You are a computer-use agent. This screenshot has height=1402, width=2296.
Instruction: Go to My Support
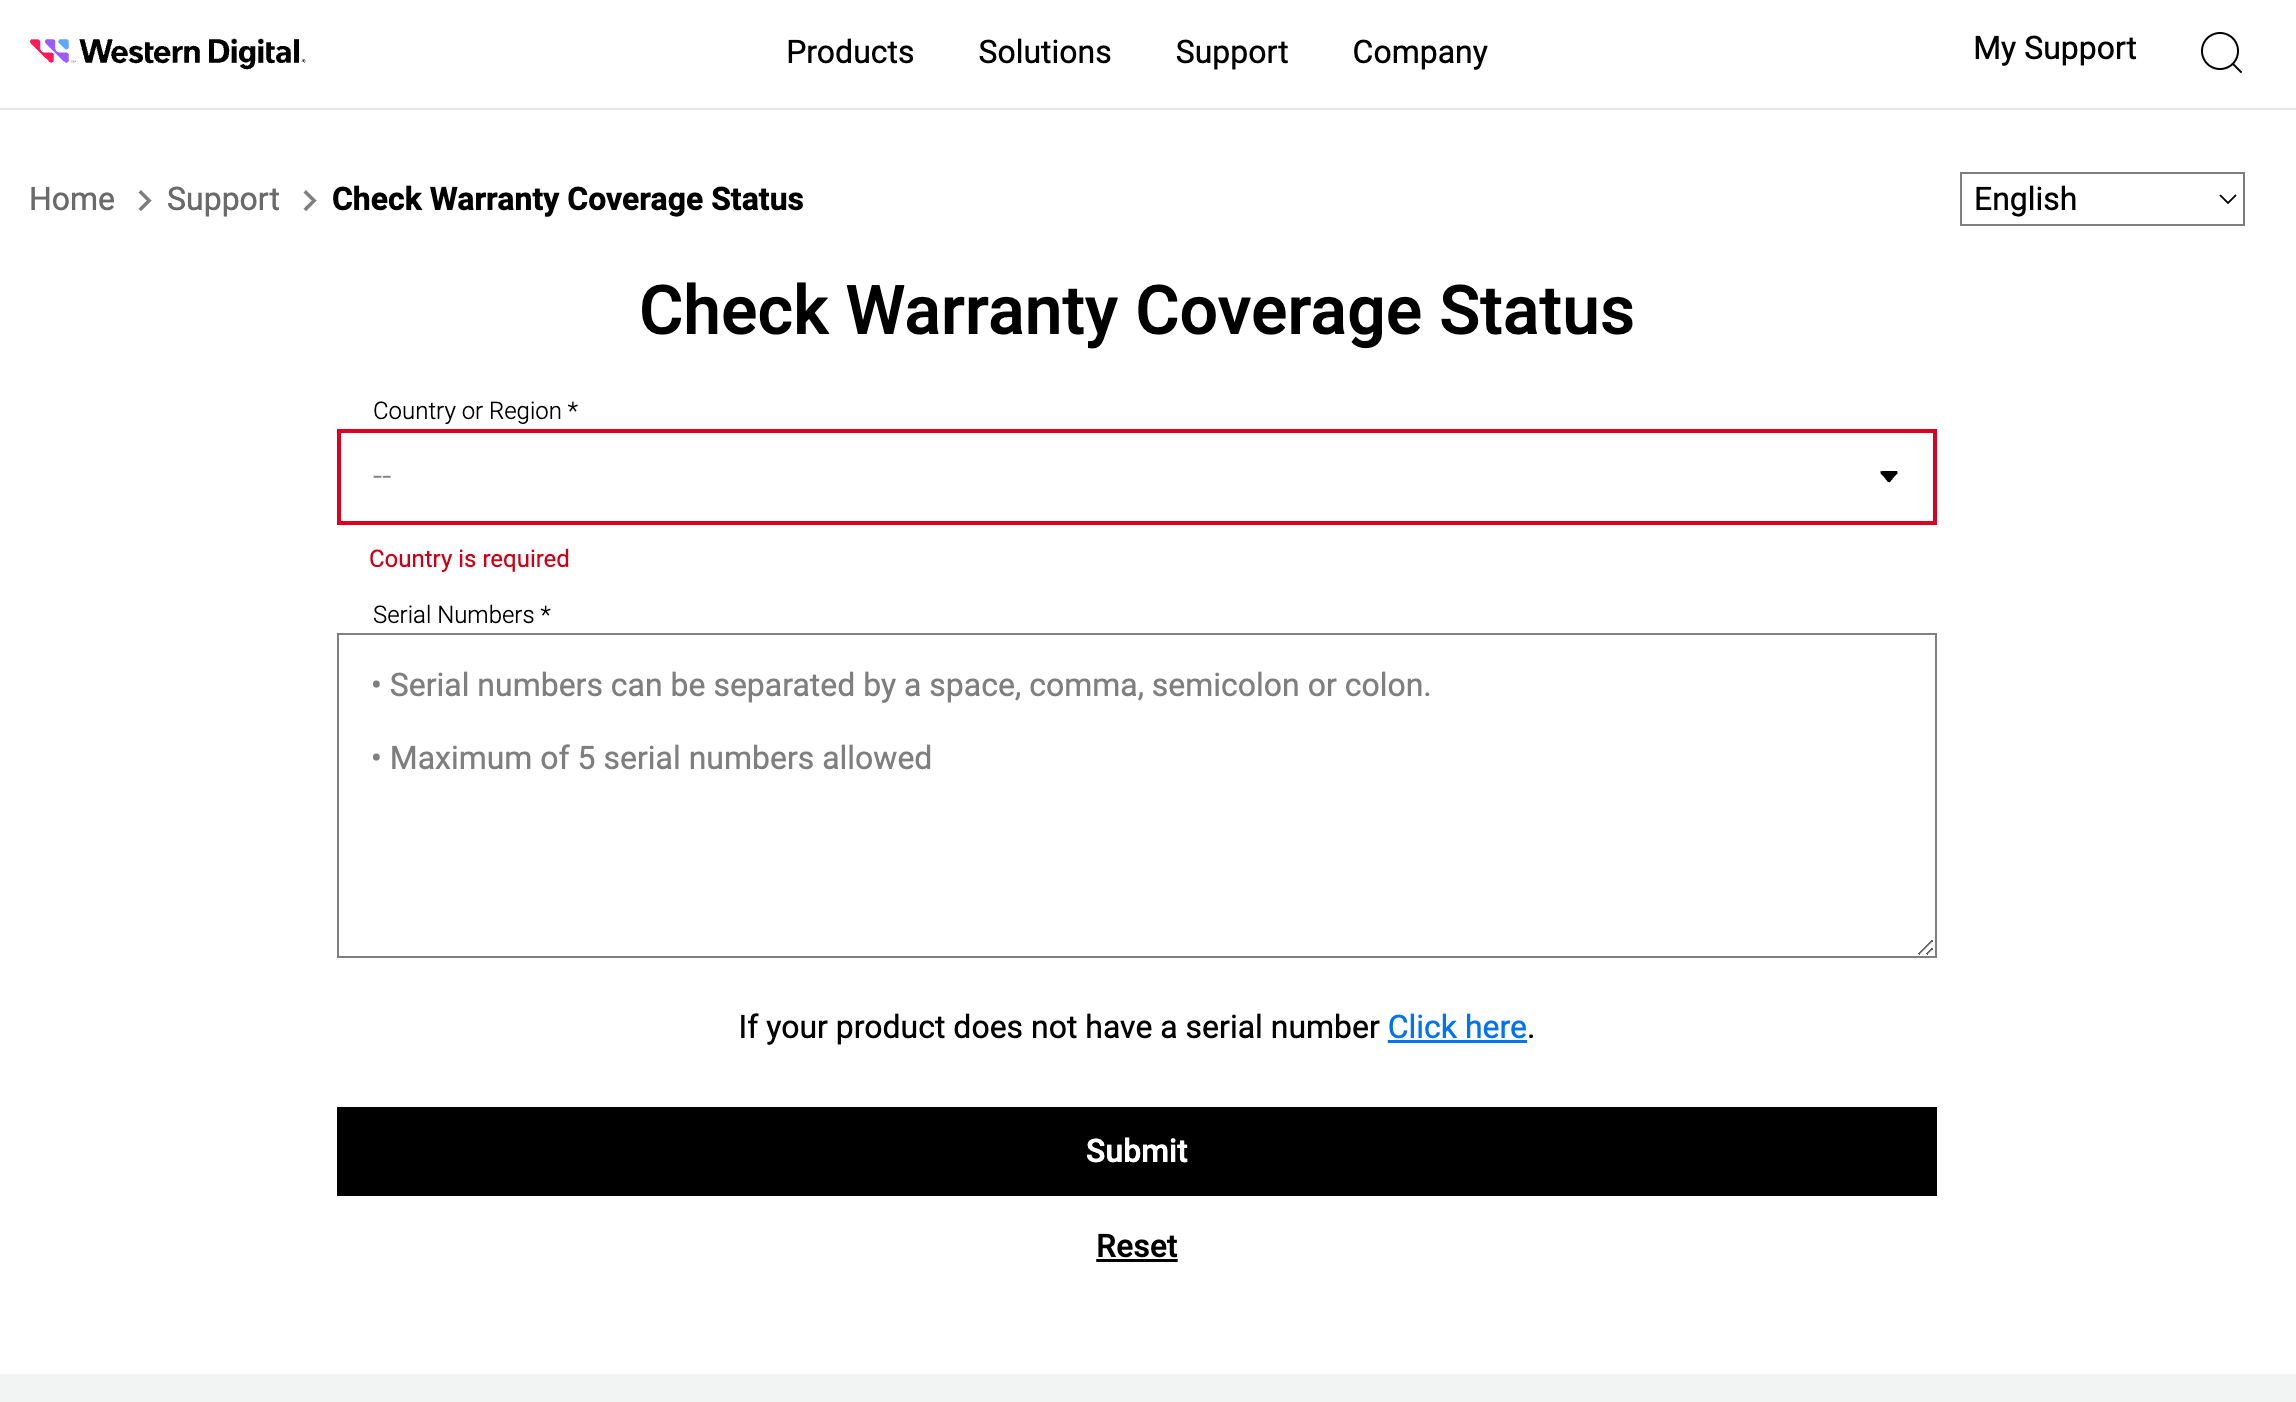2054,48
